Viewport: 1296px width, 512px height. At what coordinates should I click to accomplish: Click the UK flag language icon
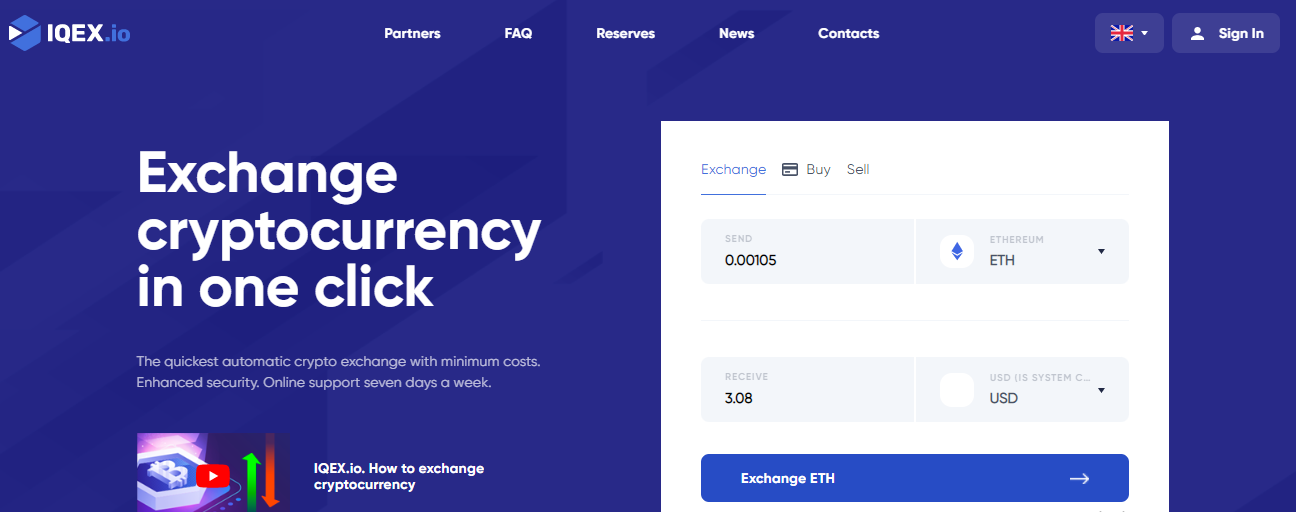[1122, 33]
